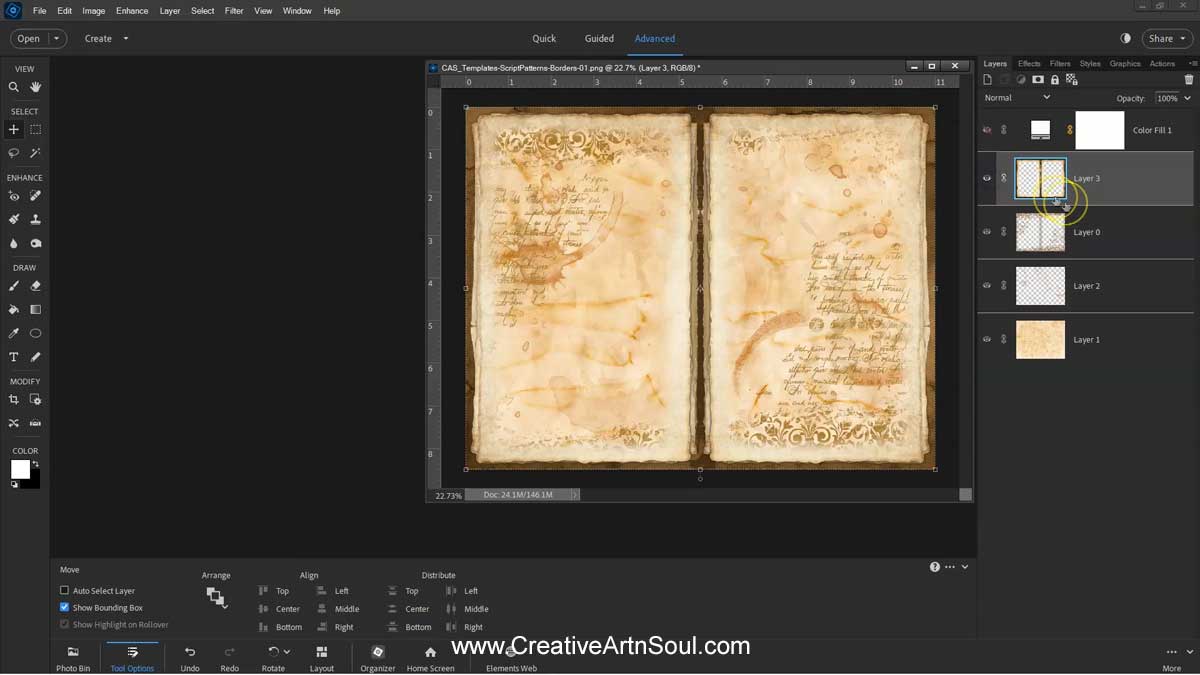Open the Eraser tool
This screenshot has width=1200, height=675.
tap(35, 286)
